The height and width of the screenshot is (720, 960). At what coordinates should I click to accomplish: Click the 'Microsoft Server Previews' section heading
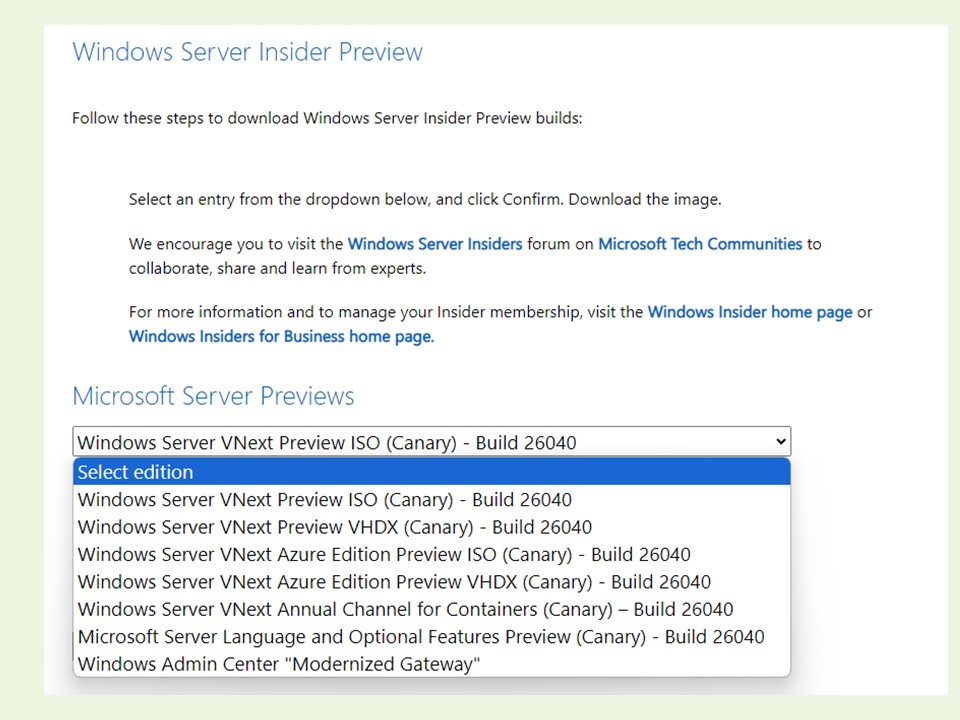213,396
